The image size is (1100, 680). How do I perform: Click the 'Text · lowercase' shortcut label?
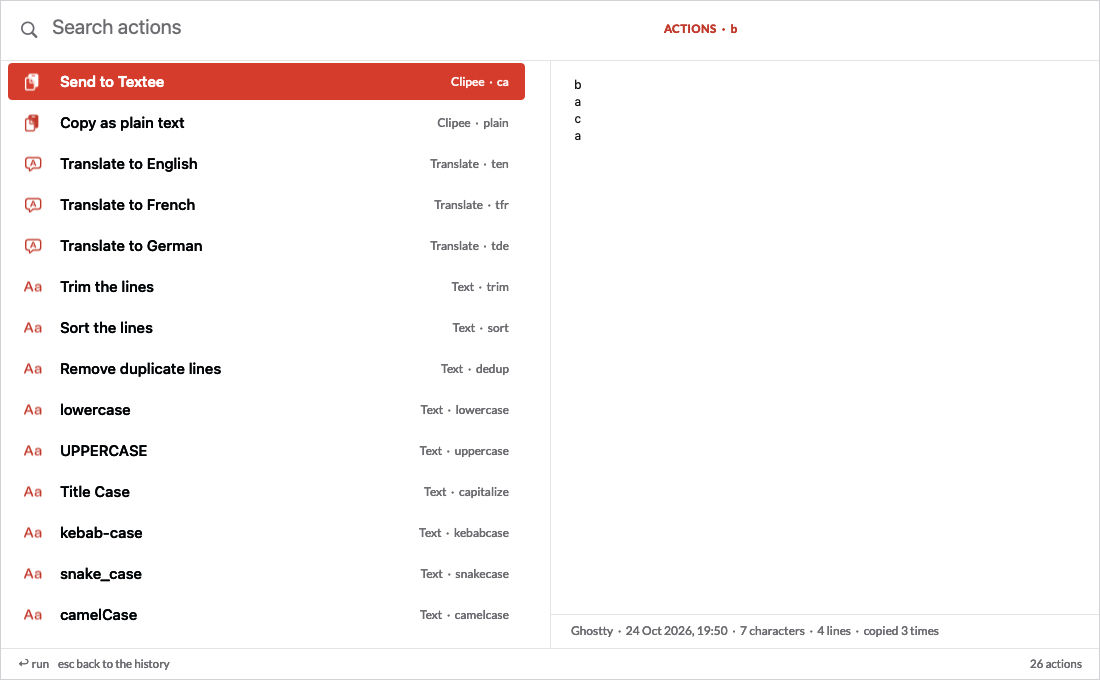pyautogui.click(x=464, y=410)
